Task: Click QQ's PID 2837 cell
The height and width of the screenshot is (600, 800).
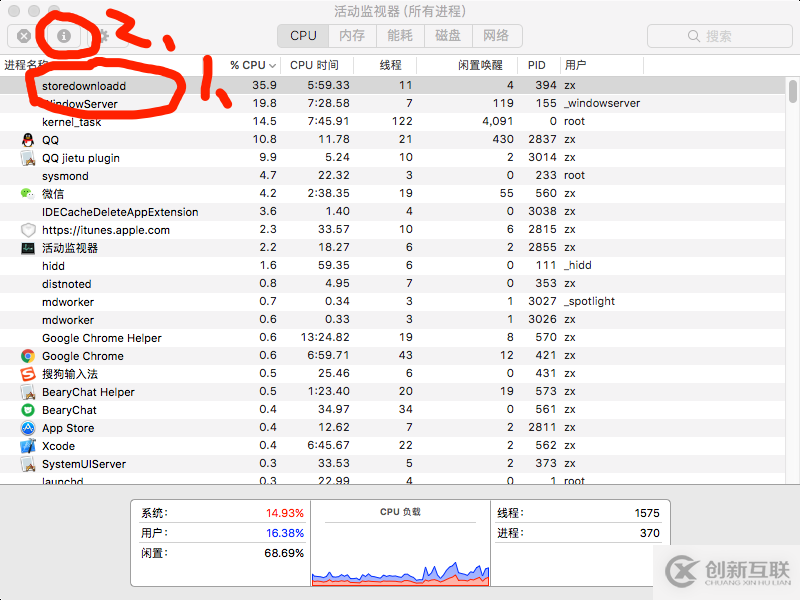Action: 542,139
